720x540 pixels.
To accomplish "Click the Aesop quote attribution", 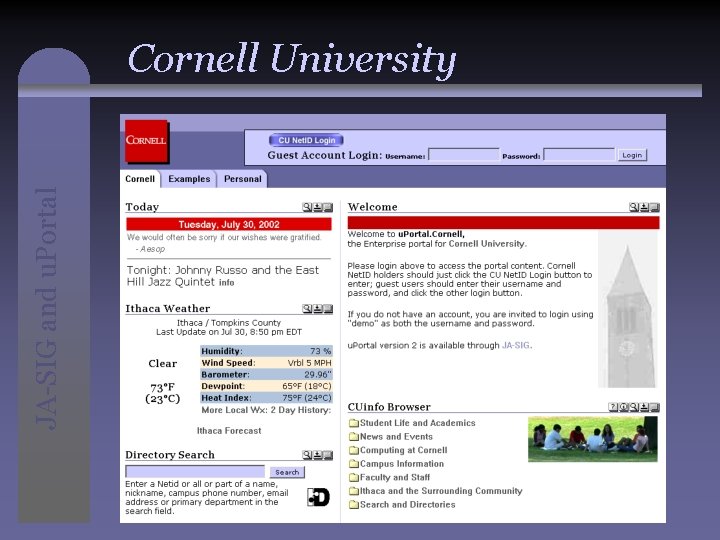I will pos(150,249).
